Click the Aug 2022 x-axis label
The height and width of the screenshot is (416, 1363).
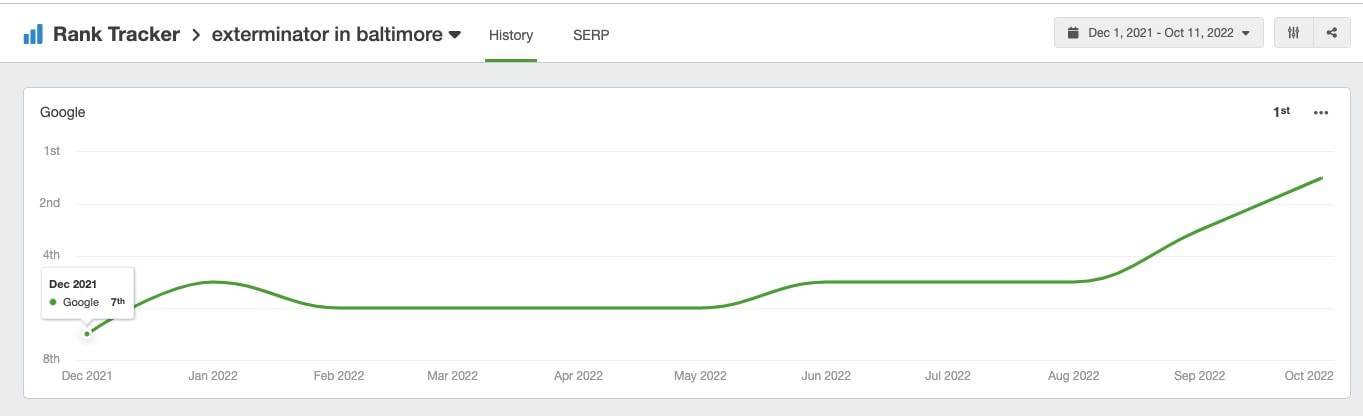coord(1073,376)
